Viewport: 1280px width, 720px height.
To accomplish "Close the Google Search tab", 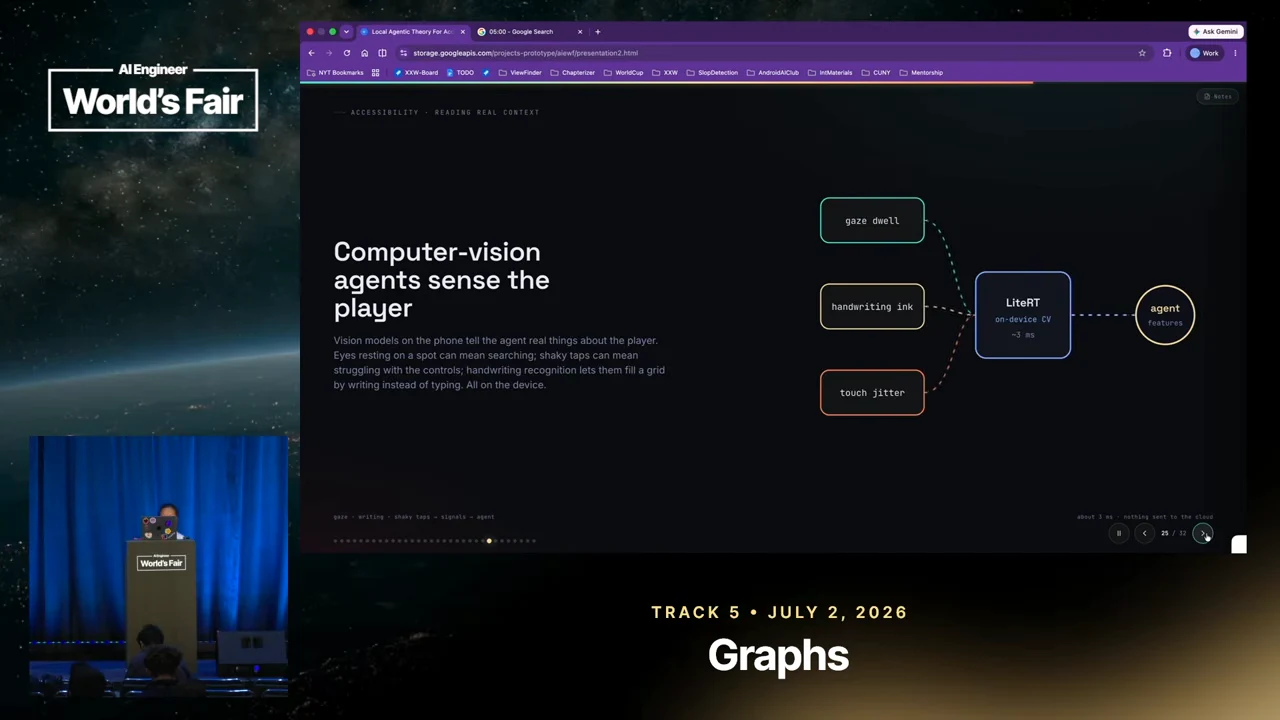I will pyautogui.click(x=579, y=32).
